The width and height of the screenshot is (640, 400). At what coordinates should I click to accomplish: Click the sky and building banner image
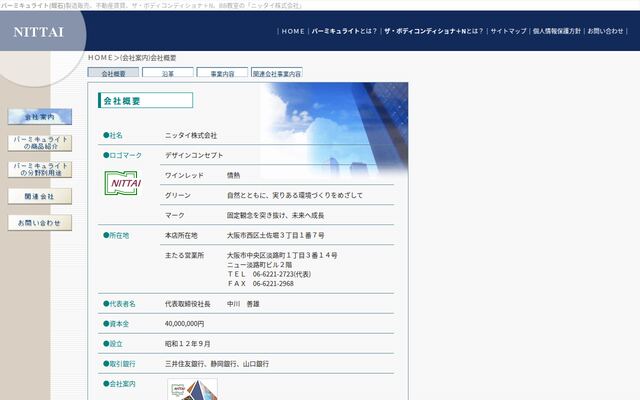tap(334, 131)
